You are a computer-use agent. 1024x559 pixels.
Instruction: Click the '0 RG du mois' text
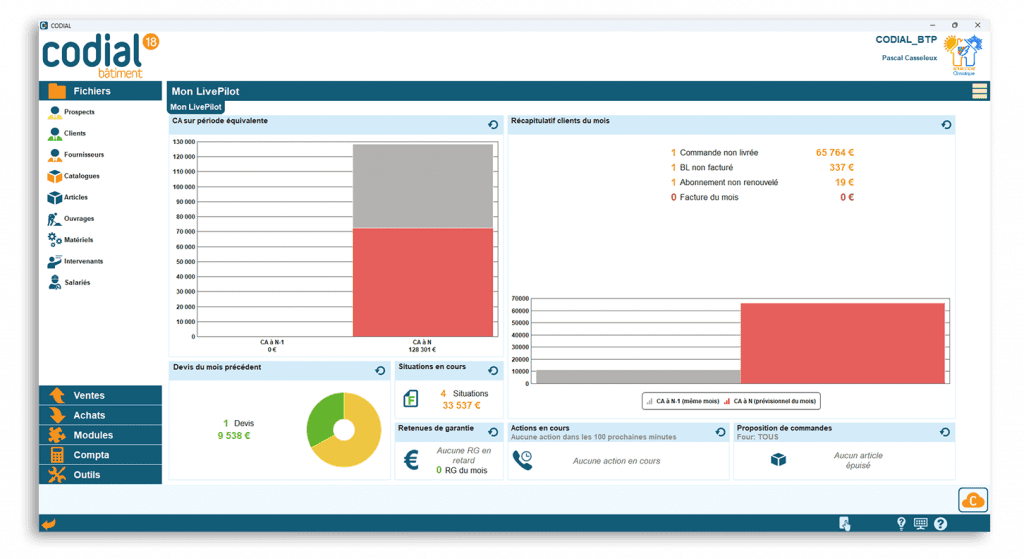pos(462,470)
